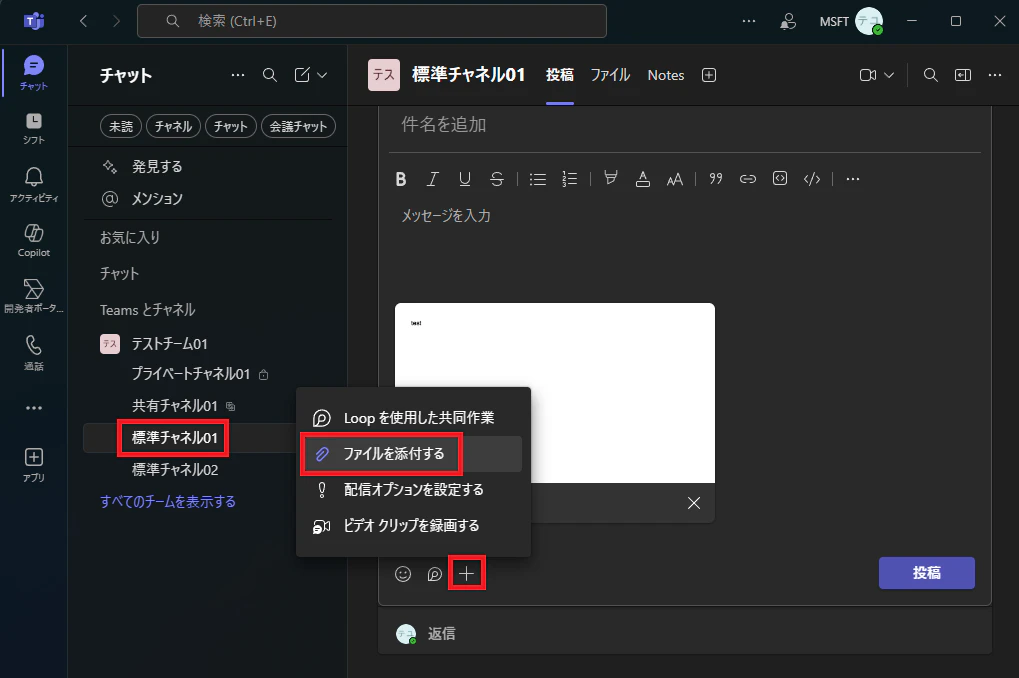Search within the chat list

270,75
